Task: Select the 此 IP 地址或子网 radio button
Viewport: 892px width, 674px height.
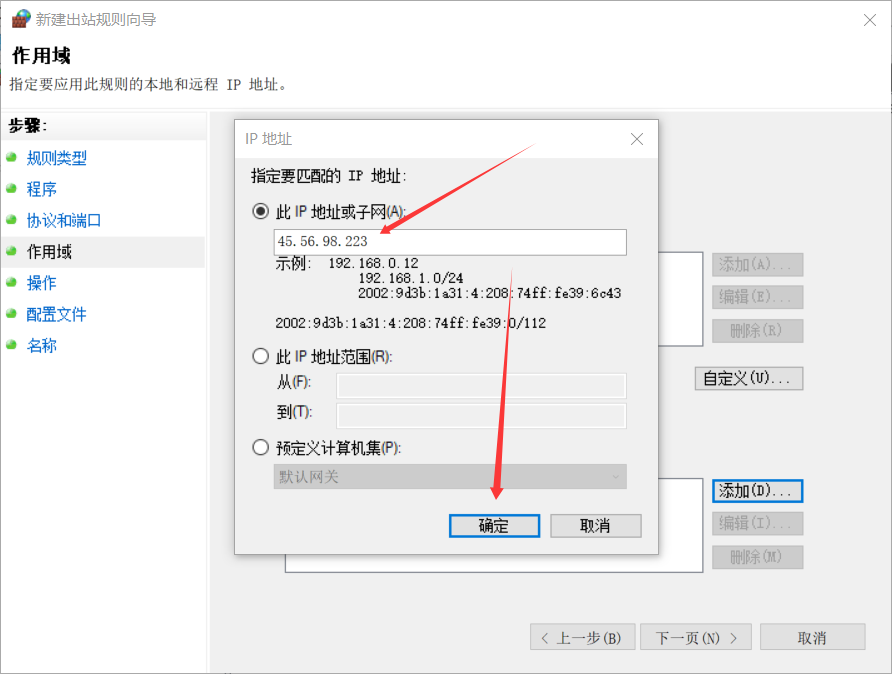Action: coord(260,211)
